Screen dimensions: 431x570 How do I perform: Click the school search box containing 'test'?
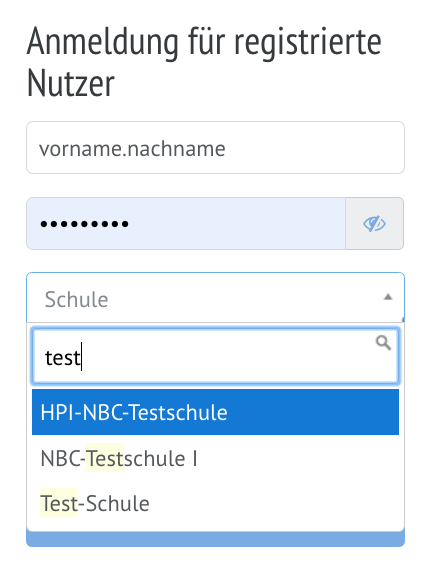[216, 356]
